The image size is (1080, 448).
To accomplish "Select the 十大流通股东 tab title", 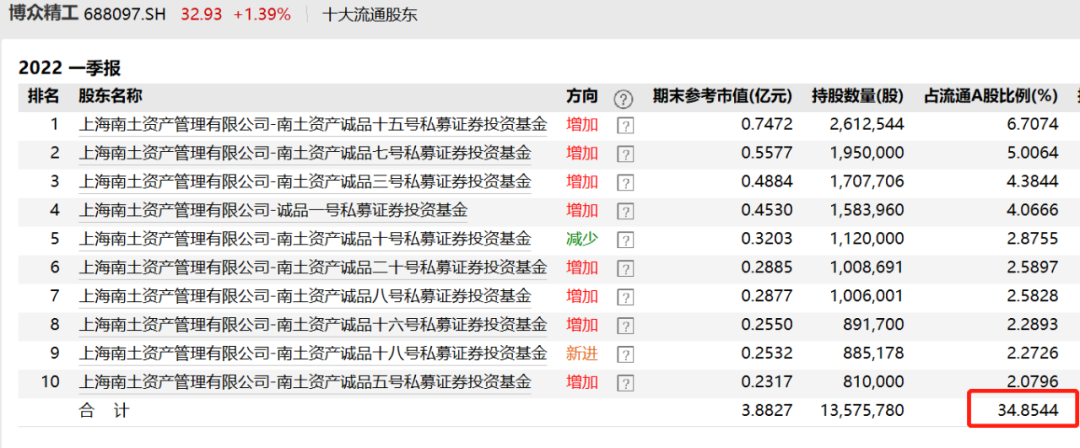I will pos(370,14).
